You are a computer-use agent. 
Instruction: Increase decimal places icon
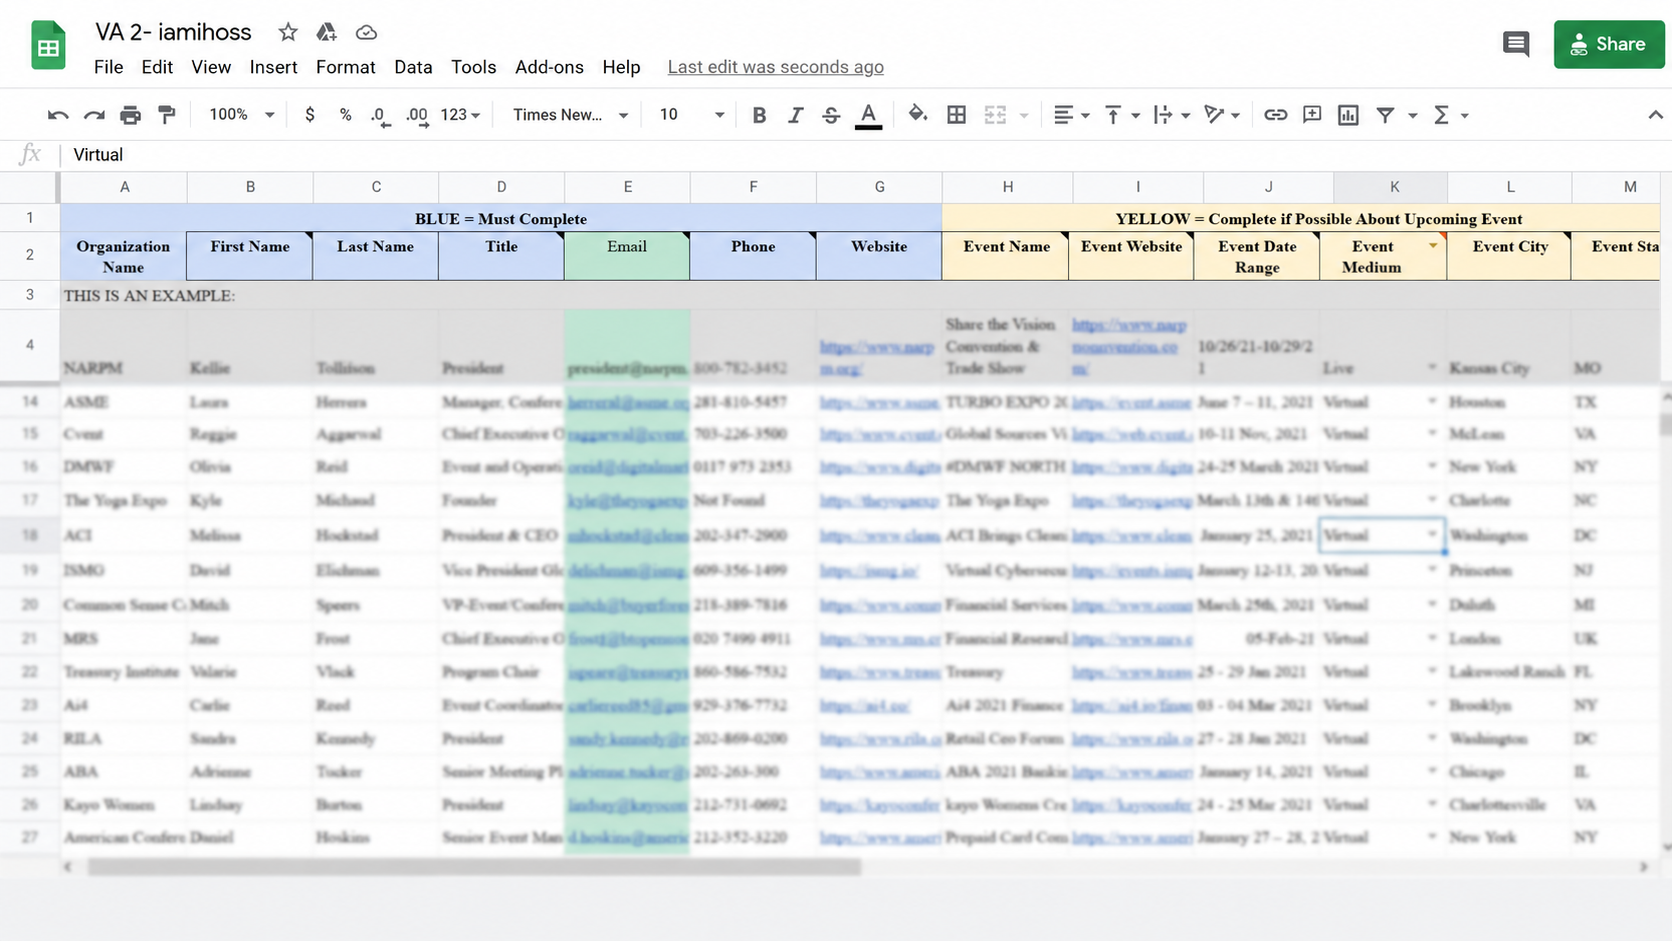(417, 116)
